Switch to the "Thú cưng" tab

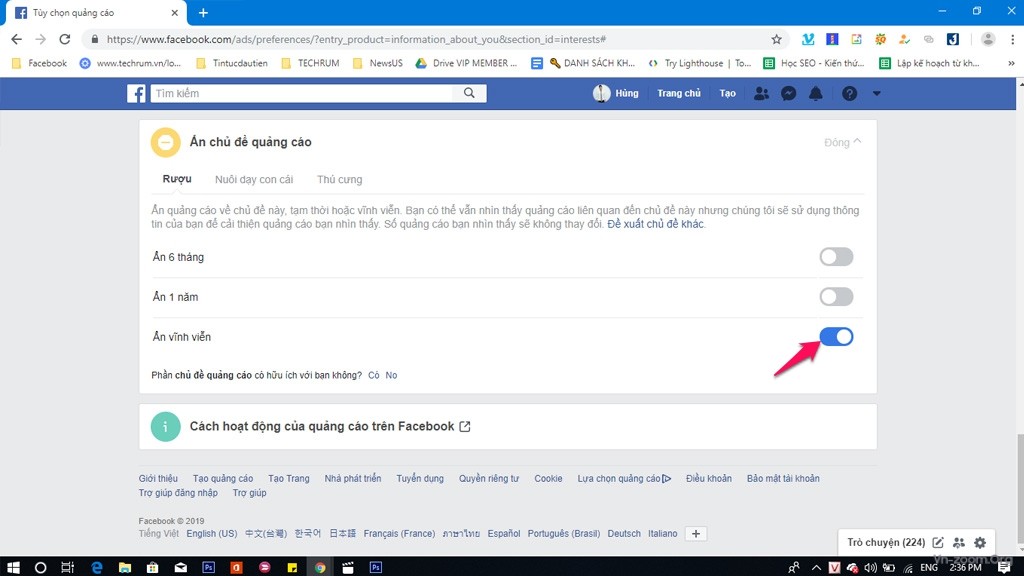point(339,180)
